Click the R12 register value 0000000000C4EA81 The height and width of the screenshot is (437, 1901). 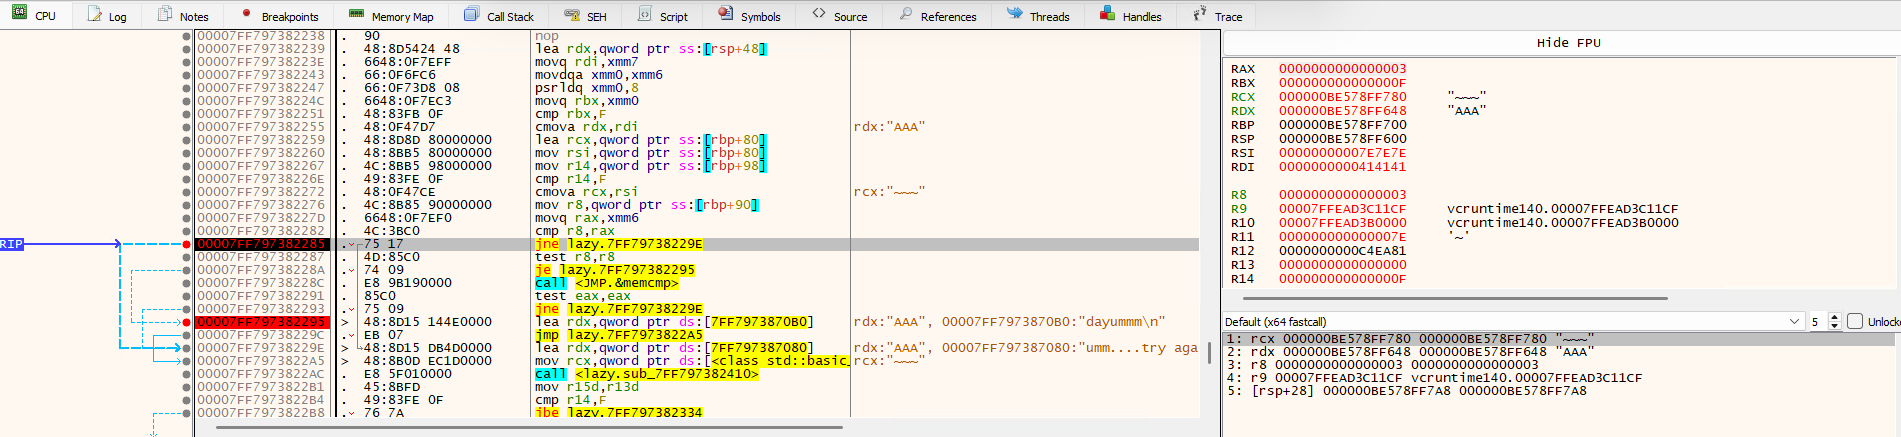tap(1342, 251)
